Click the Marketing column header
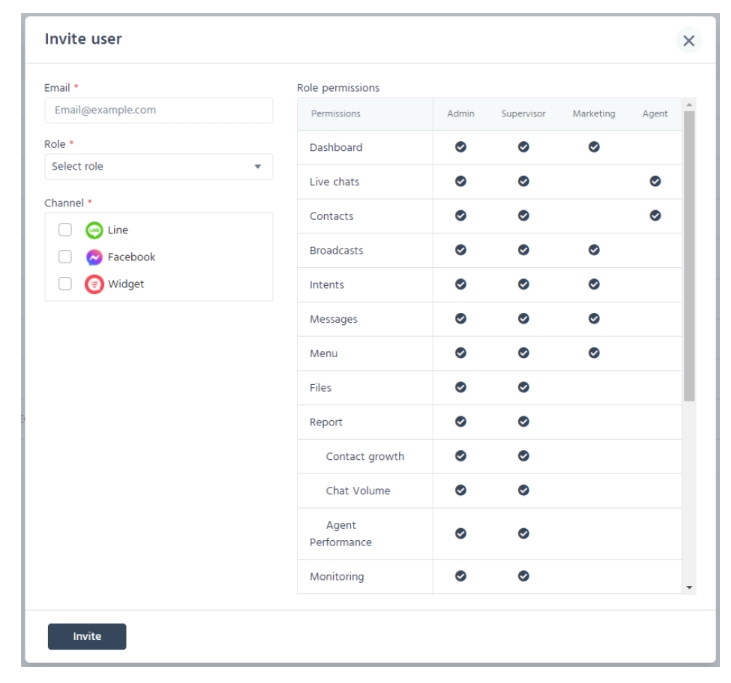Image resolution: width=731 pixels, height=683 pixels. [594, 114]
